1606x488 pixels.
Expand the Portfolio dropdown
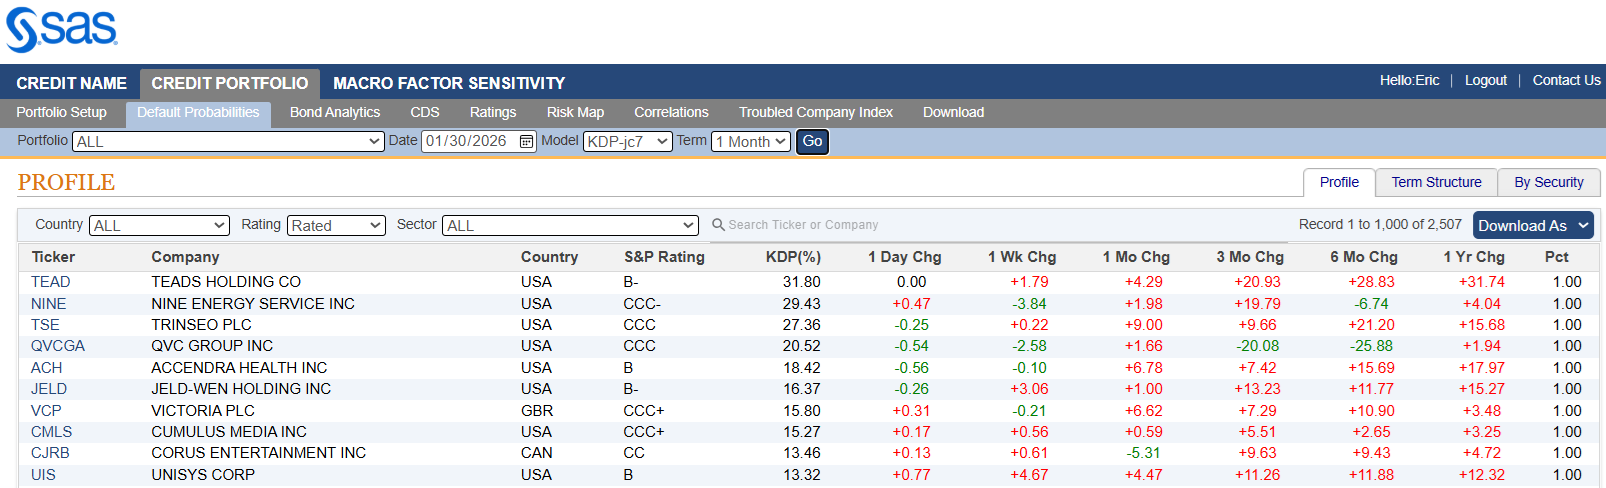click(x=228, y=142)
